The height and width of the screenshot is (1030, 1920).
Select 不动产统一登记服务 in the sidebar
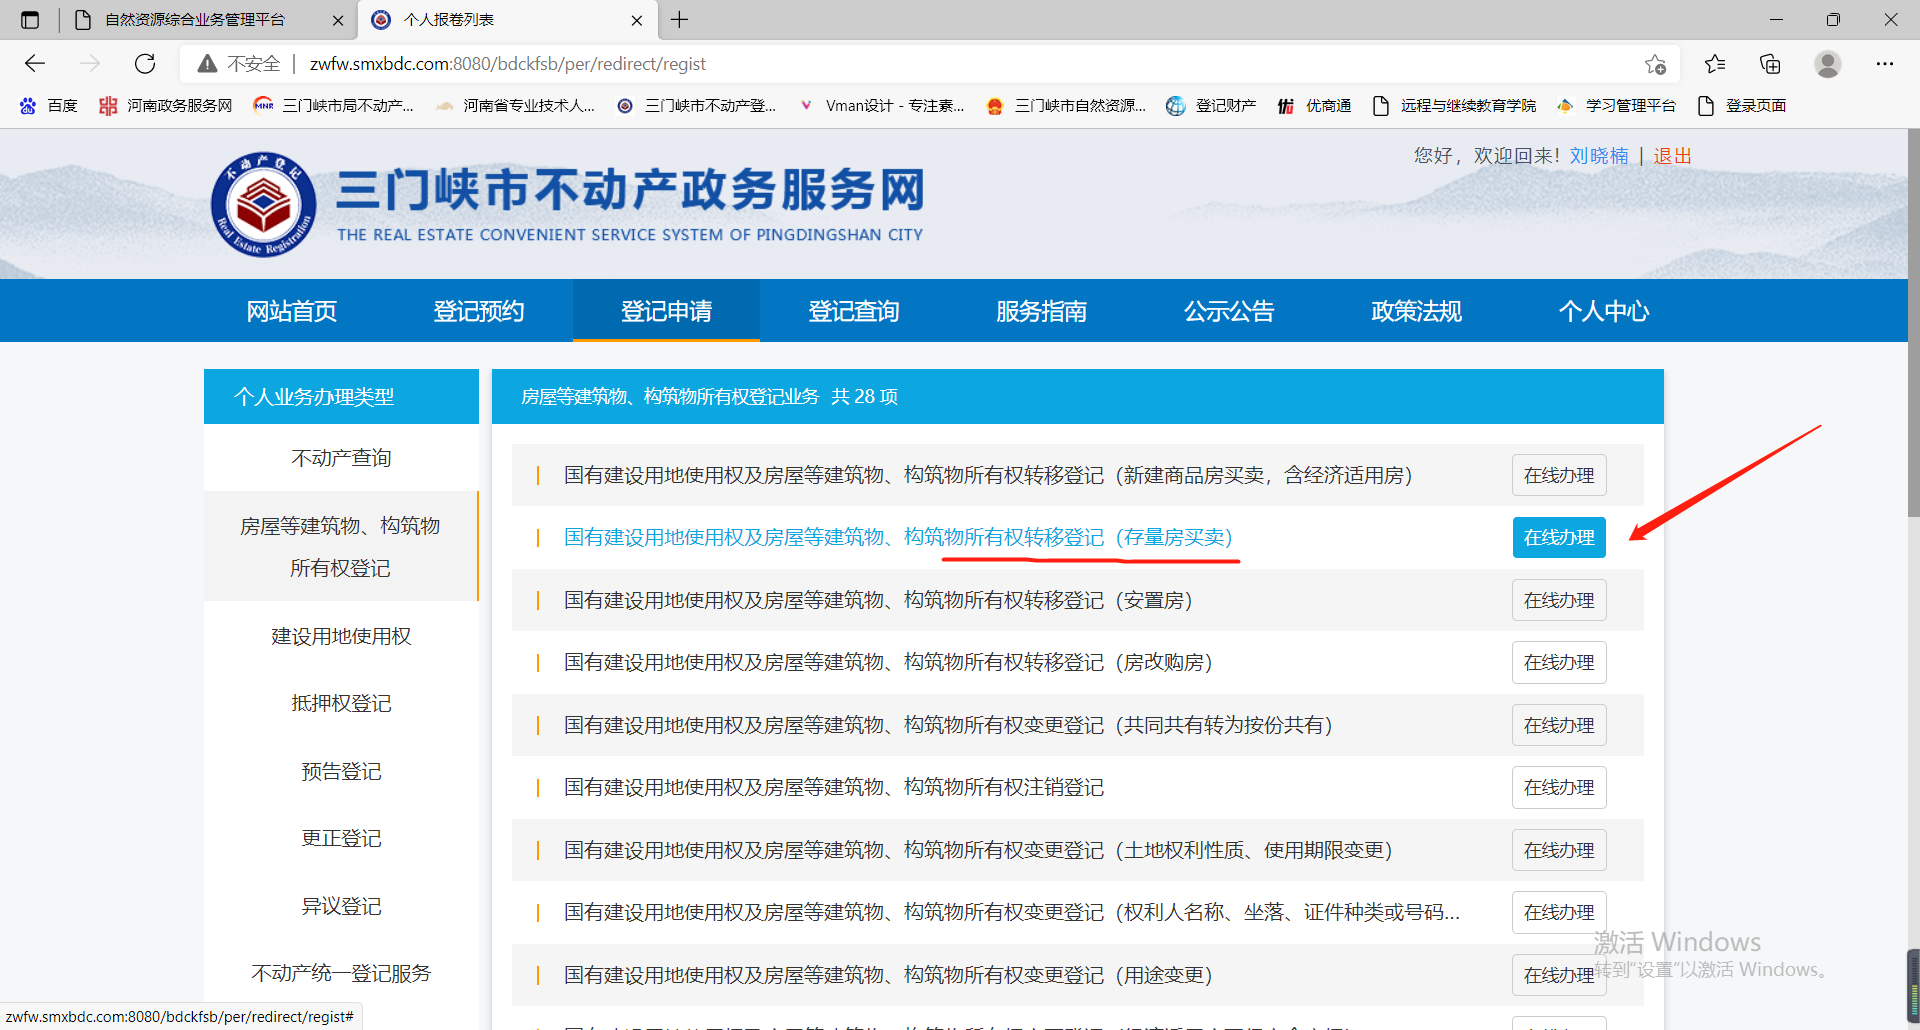coord(341,973)
